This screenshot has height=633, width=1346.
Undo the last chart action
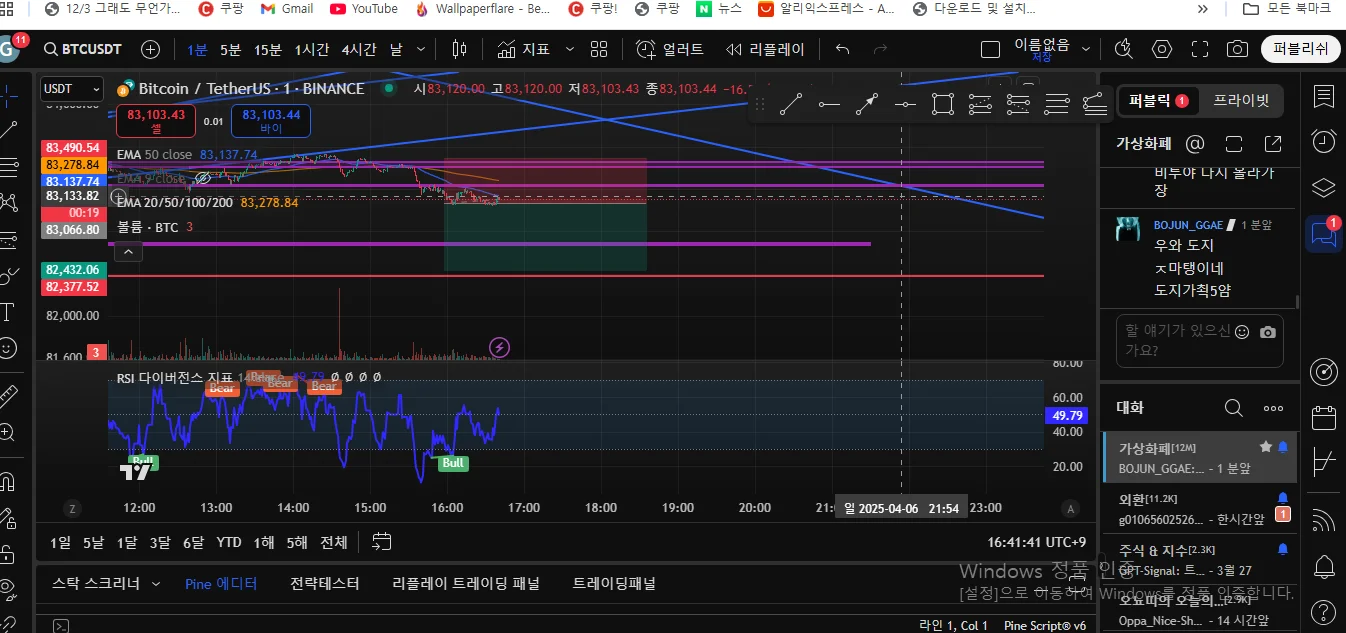[842, 49]
